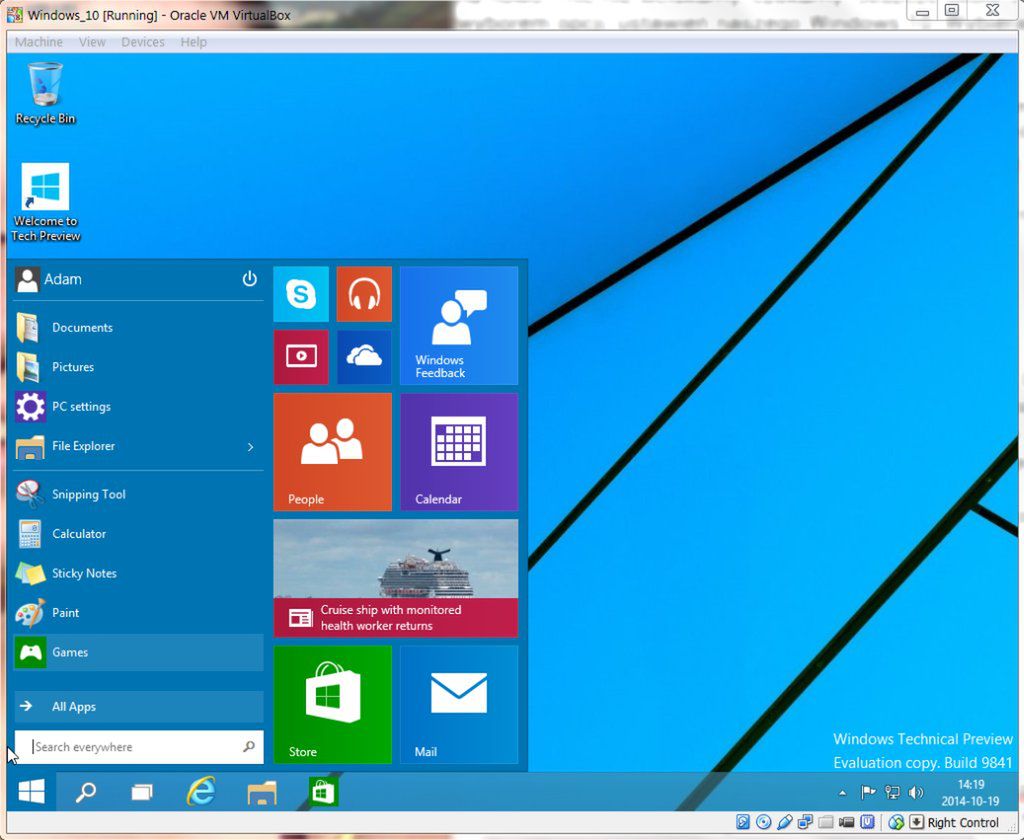Screen dimensions: 1024x840
Task: Open the VirtualBox Machine menu
Action: [x=39, y=42]
